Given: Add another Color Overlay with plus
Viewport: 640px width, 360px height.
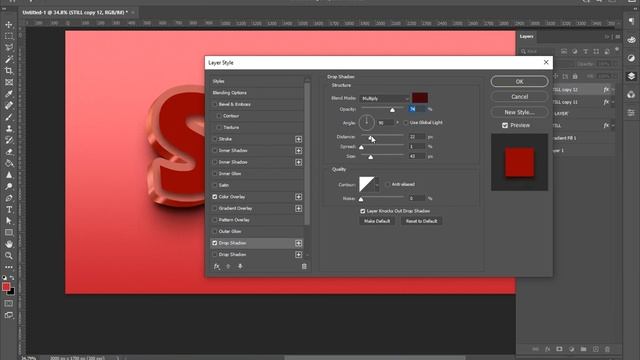Looking at the screenshot, I should [x=299, y=197].
